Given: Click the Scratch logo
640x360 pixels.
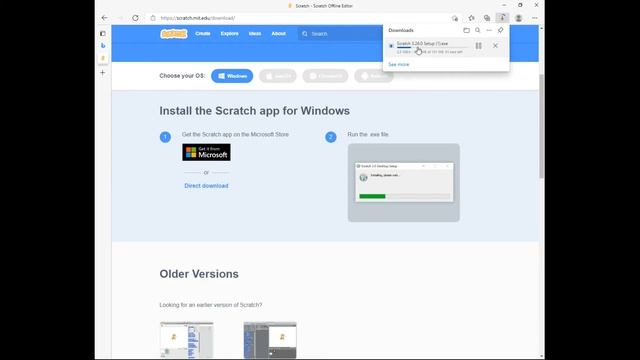Looking at the screenshot, I should (174, 33).
